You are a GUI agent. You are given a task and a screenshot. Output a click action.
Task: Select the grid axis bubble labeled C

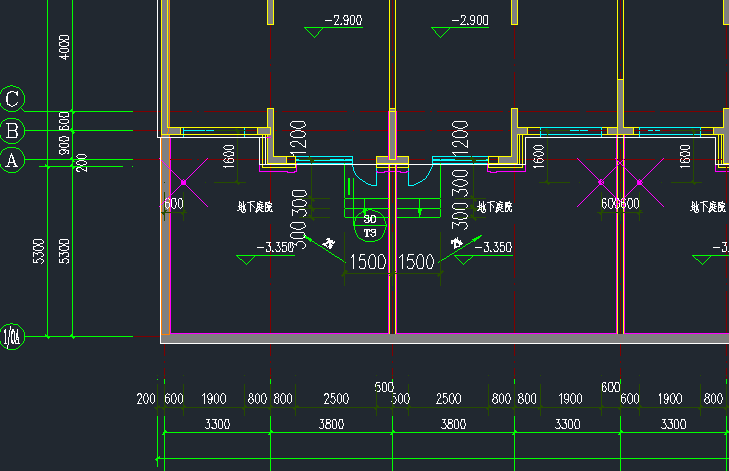click(12, 99)
